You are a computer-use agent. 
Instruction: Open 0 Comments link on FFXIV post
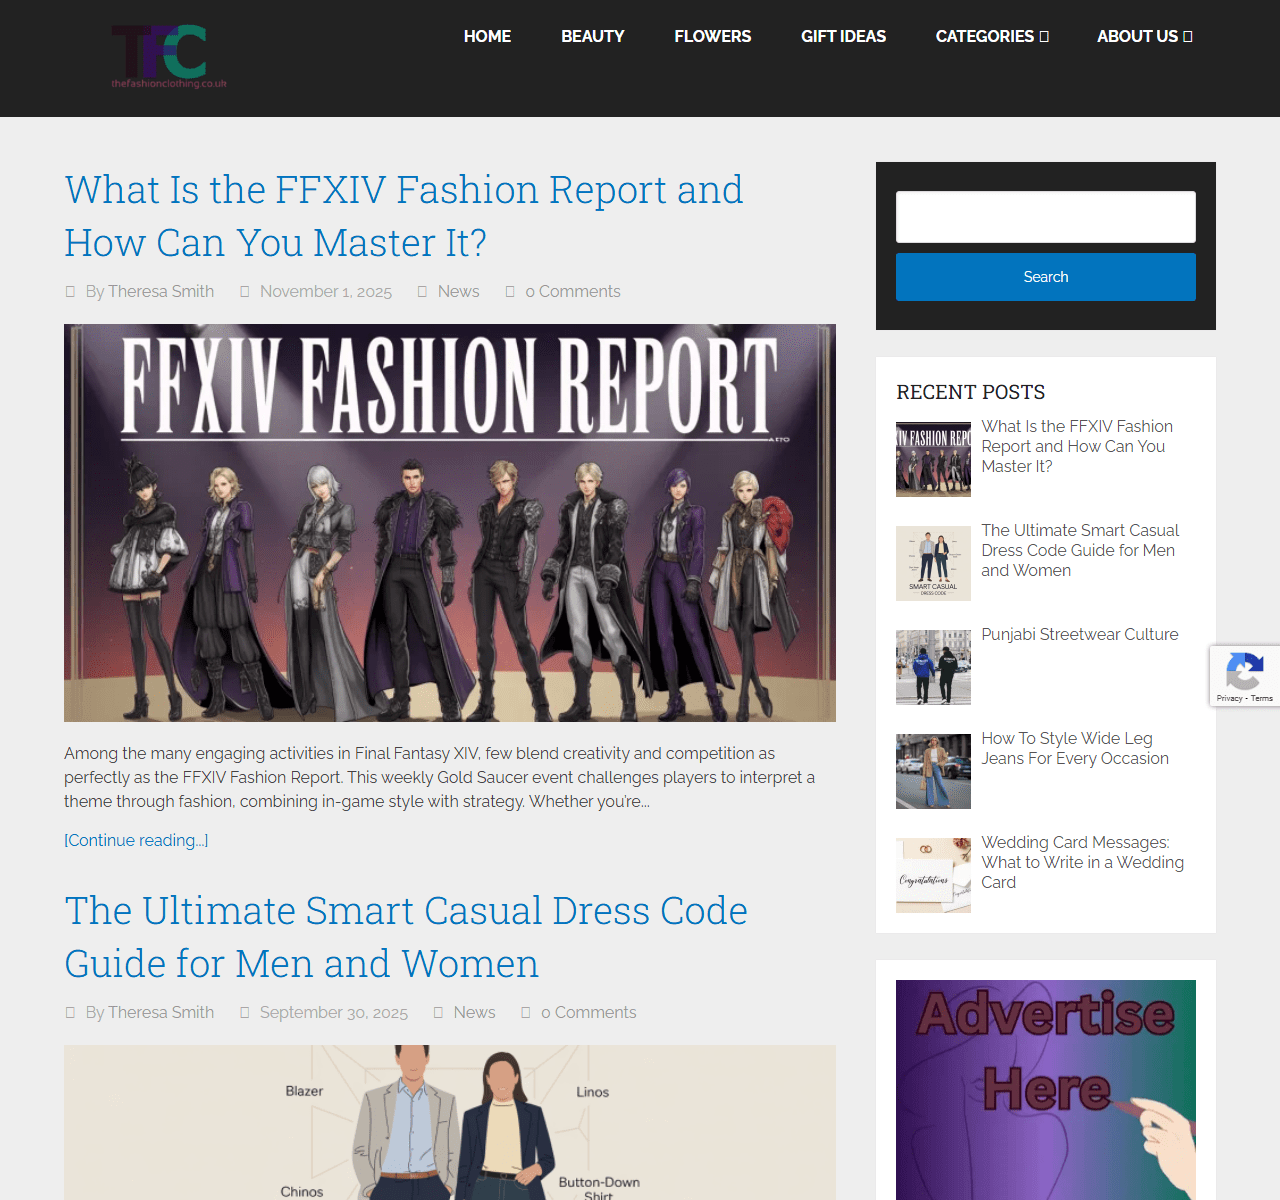pos(572,292)
